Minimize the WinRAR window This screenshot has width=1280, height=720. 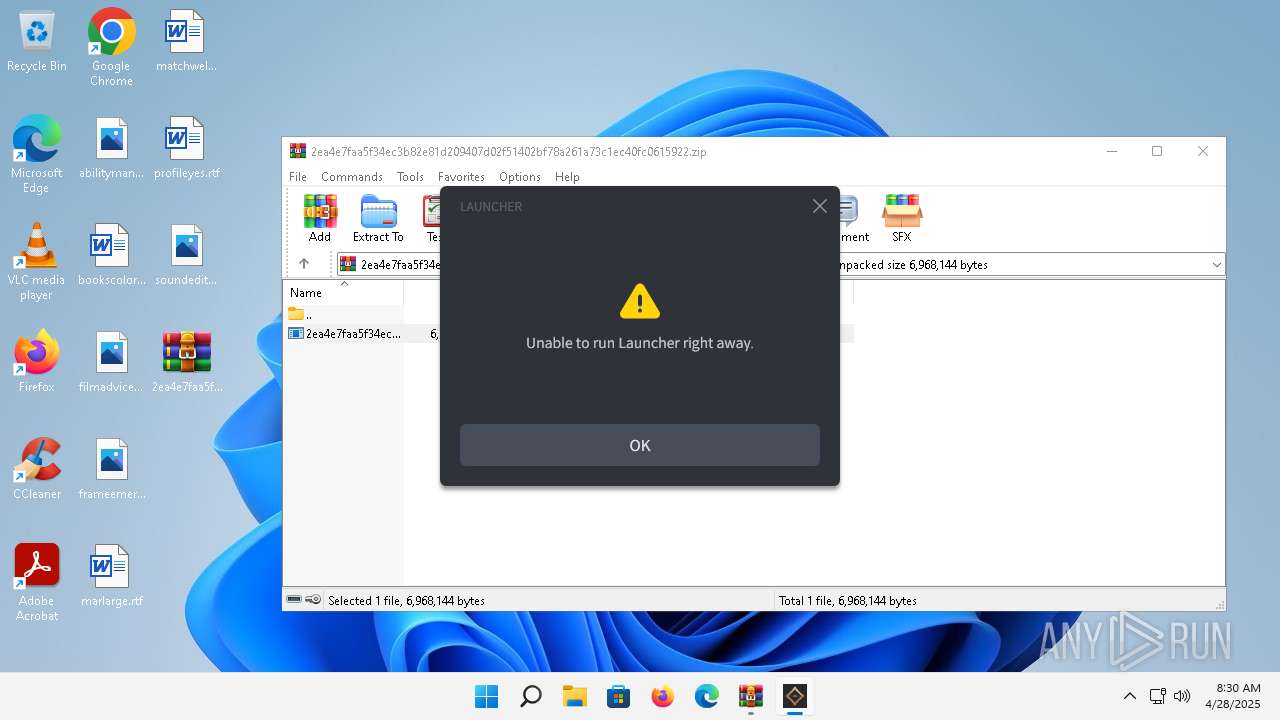tap(1112, 151)
